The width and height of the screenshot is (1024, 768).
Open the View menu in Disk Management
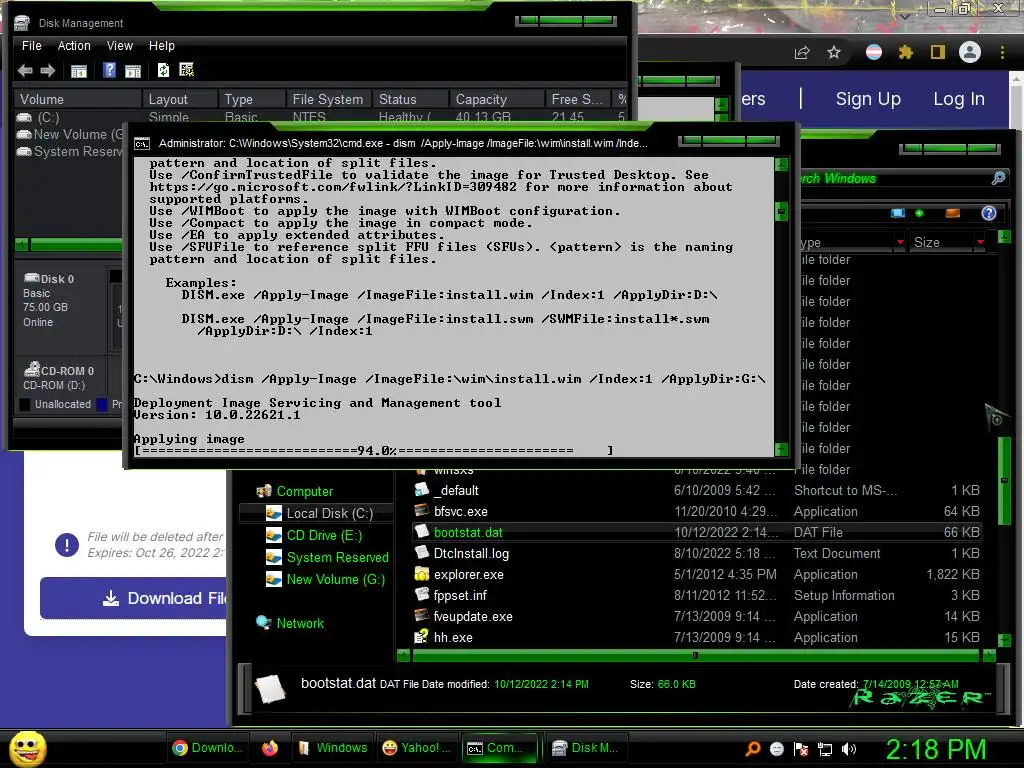coord(120,46)
